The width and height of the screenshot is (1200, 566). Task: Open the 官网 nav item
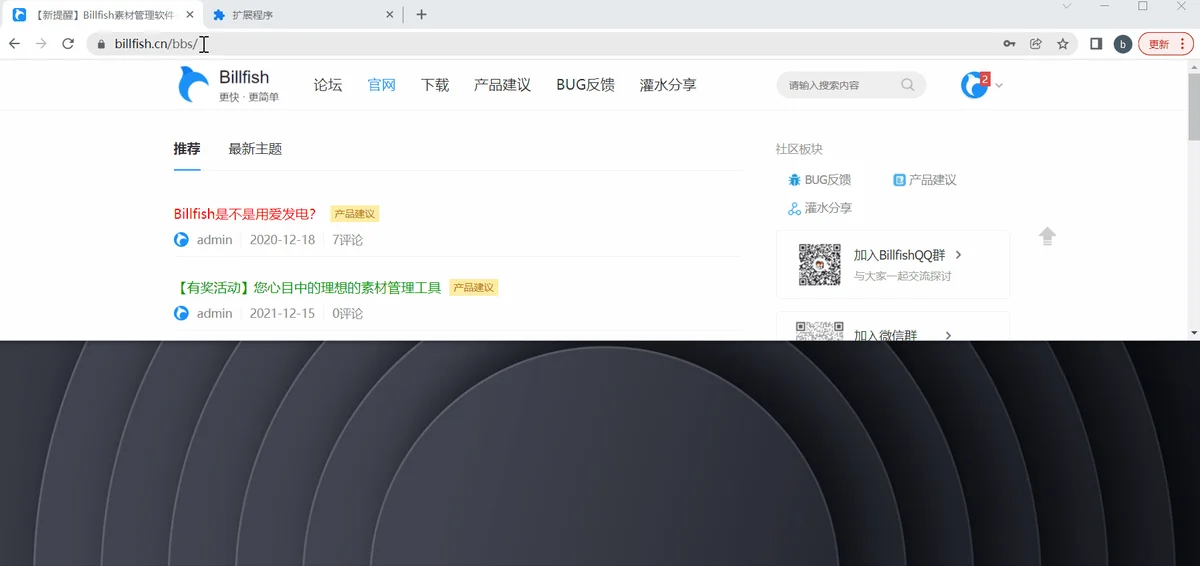click(x=382, y=85)
